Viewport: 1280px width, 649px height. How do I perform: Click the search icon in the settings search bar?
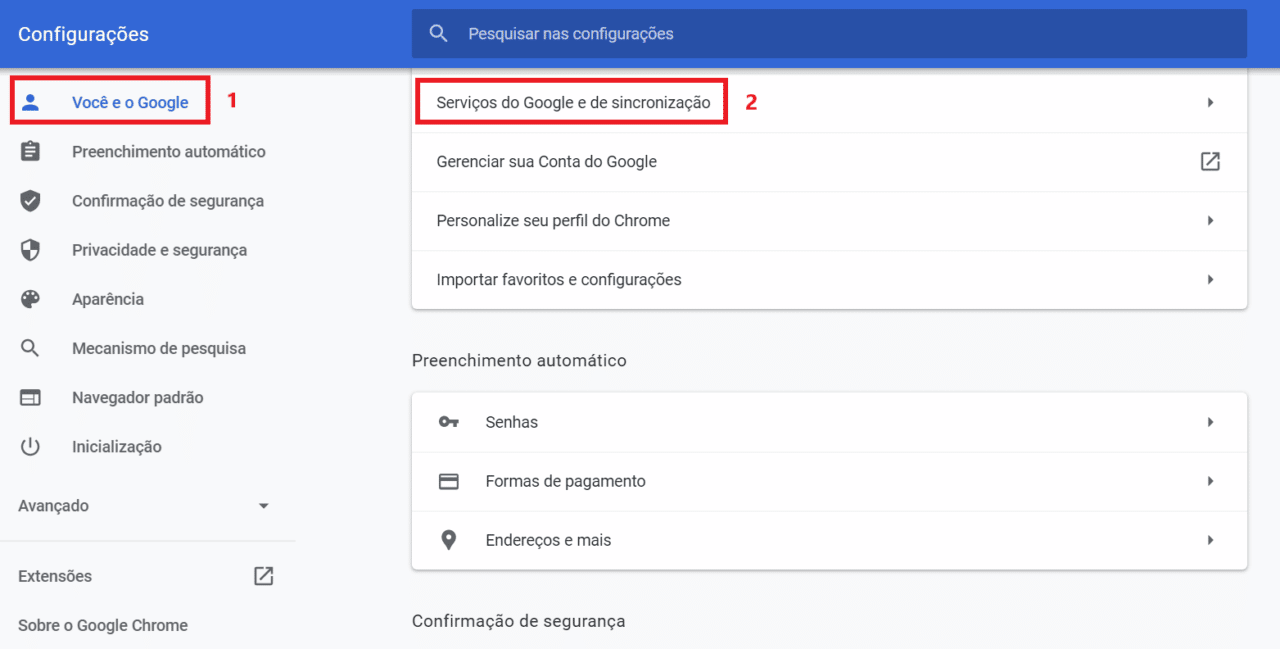pos(438,34)
